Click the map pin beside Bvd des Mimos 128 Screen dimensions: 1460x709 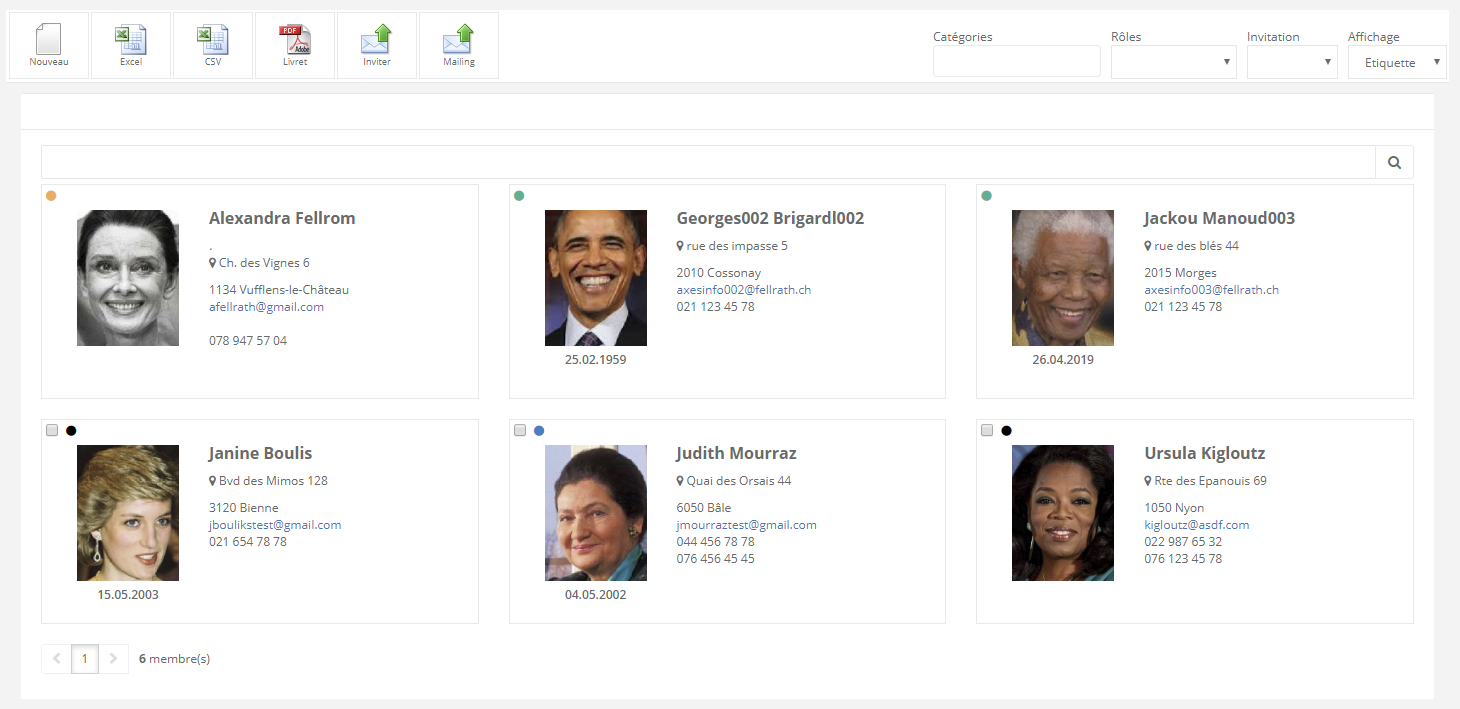213,481
